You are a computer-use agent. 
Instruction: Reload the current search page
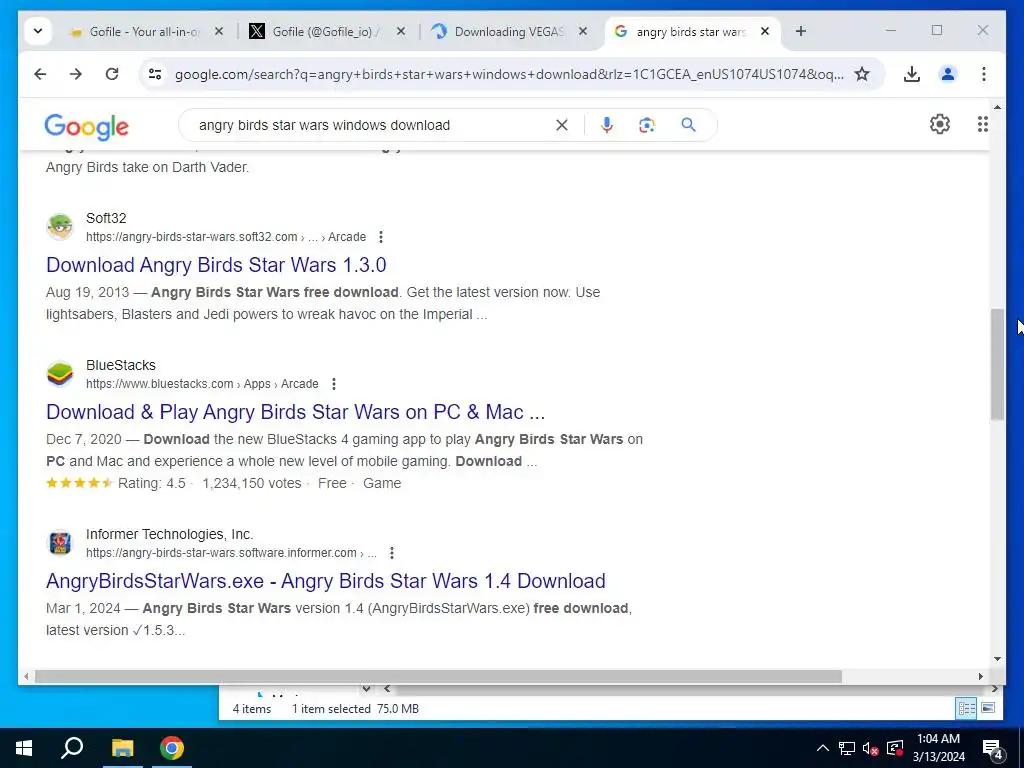coord(112,74)
